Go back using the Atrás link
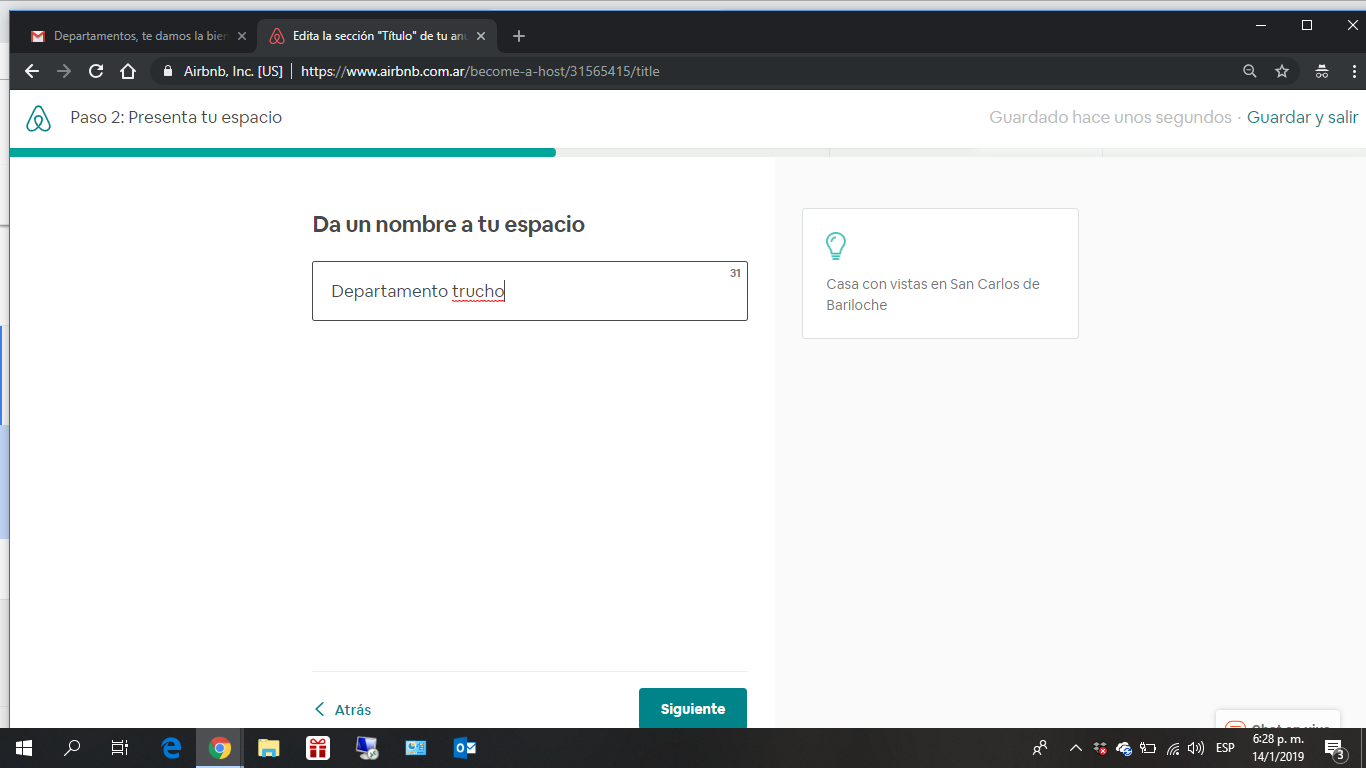Viewport: 1366px width, 768px height. (343, 709)
